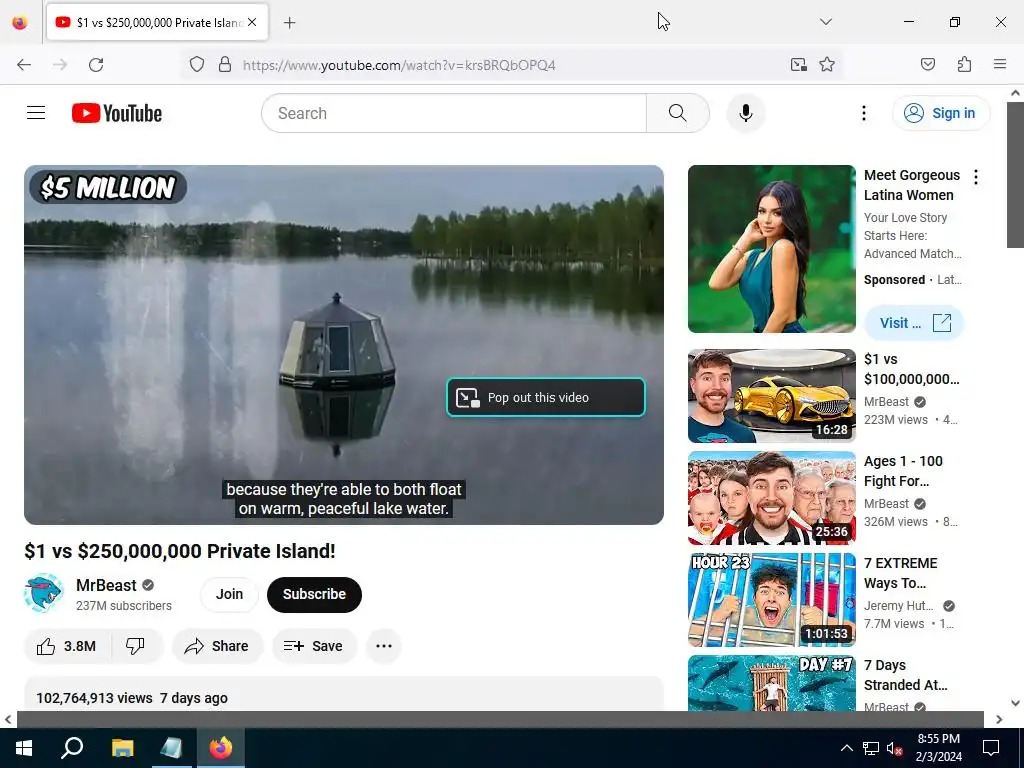This screenshot has height=768, width=1024.
Task: Open the YouTube guide hamburger menu
Action: click(36, 113)
